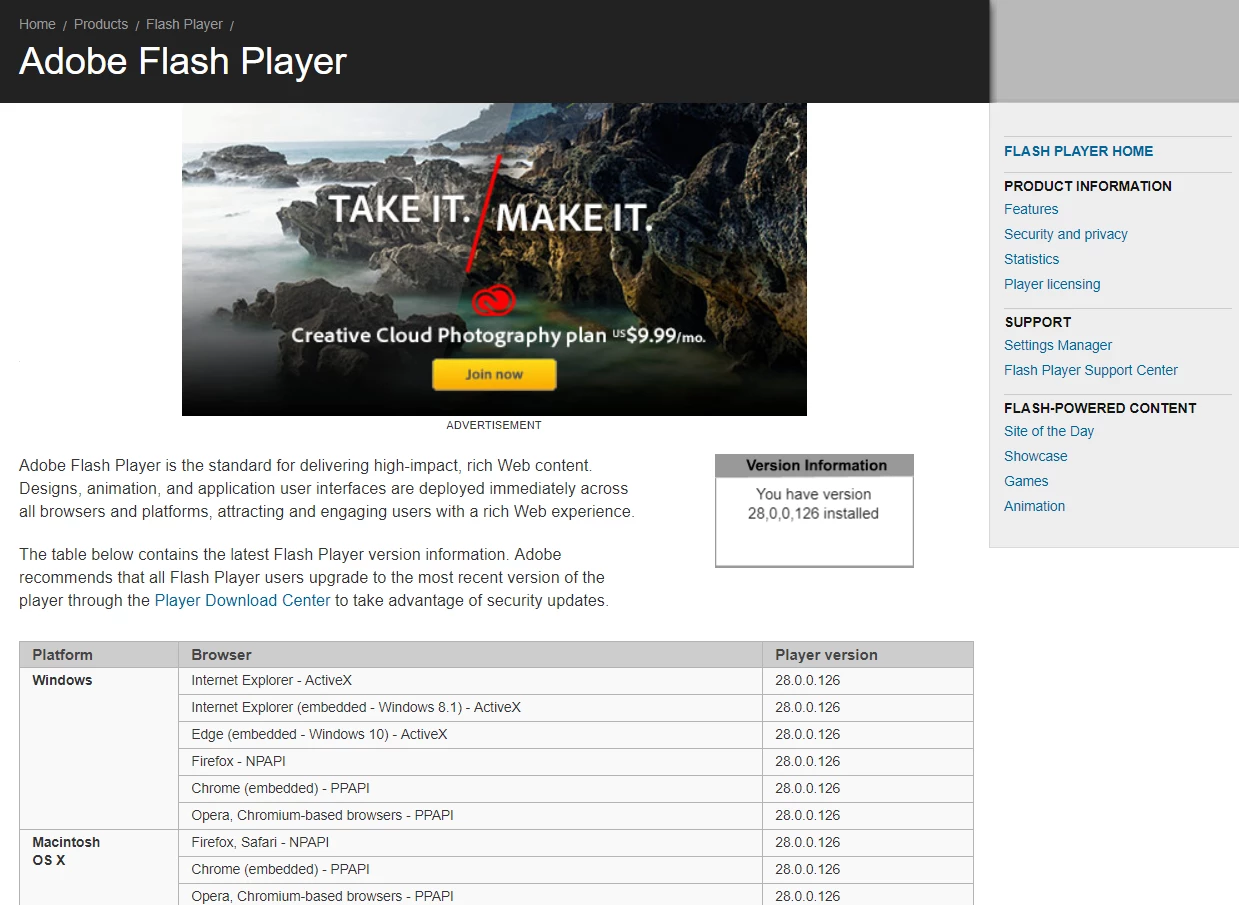Image resolution: width=1239 pixels, height=905 pixels.
Task: Click the Version Information box header
Action: point(815,465)
